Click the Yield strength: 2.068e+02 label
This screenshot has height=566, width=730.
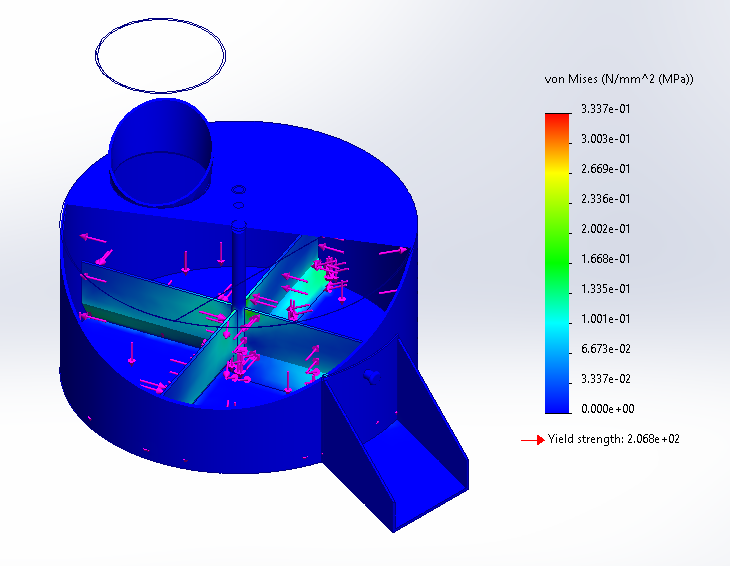[614, 439]
